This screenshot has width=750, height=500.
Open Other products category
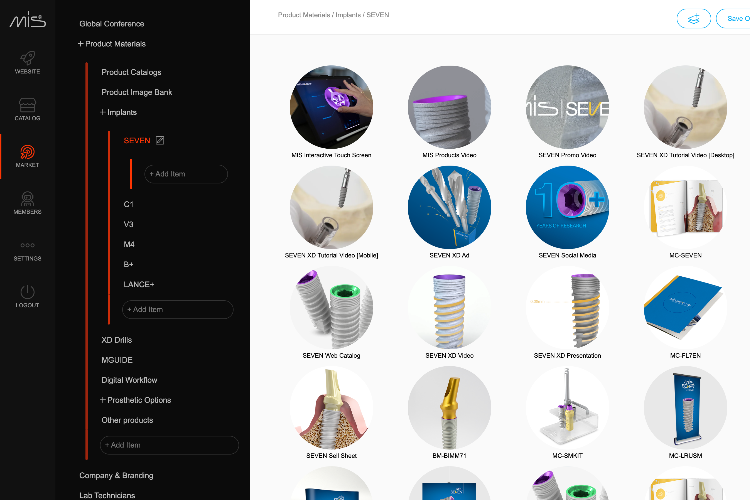click(127, 420)
